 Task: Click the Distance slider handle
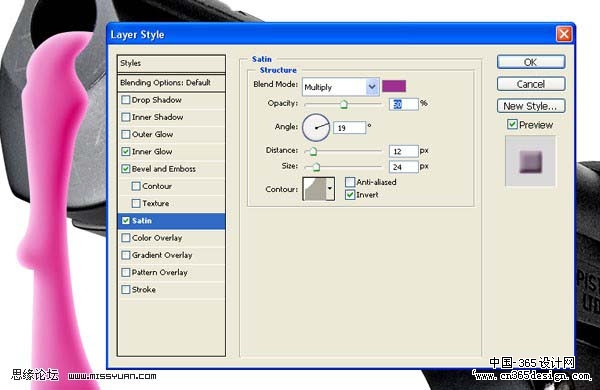click(313, 152)
